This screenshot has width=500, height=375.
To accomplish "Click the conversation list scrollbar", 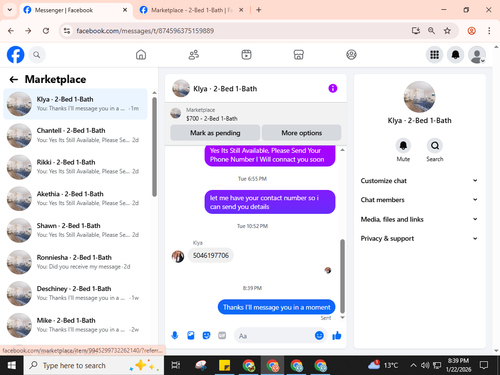I will 154,147.
